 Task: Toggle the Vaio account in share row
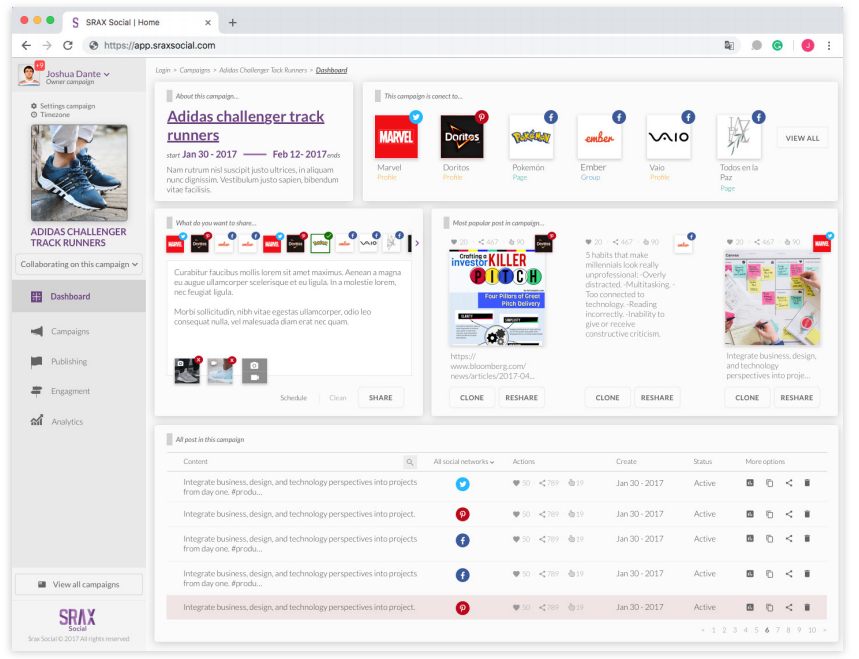click(x=368, y=243)
